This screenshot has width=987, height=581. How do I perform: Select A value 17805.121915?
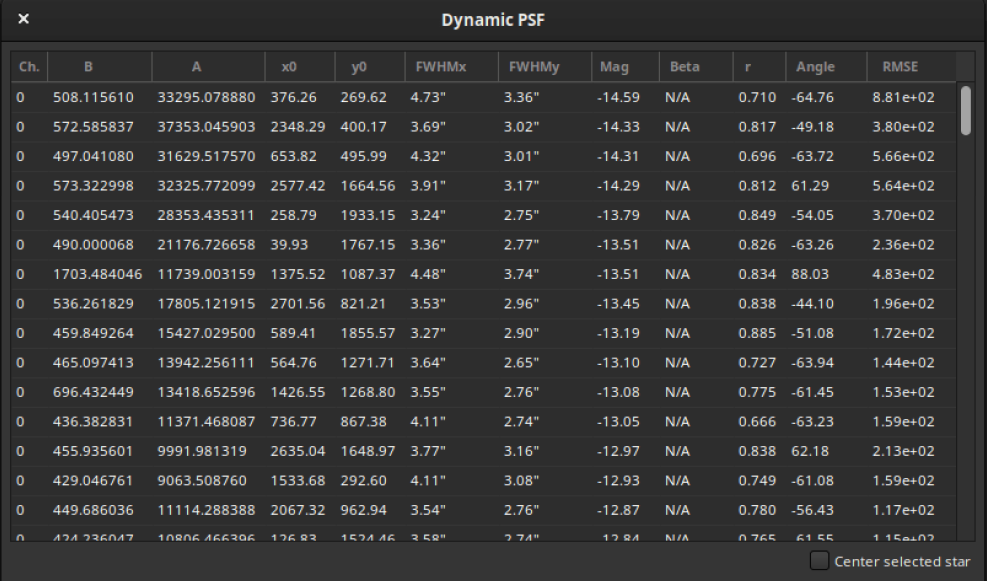click(x=206, y=304)
